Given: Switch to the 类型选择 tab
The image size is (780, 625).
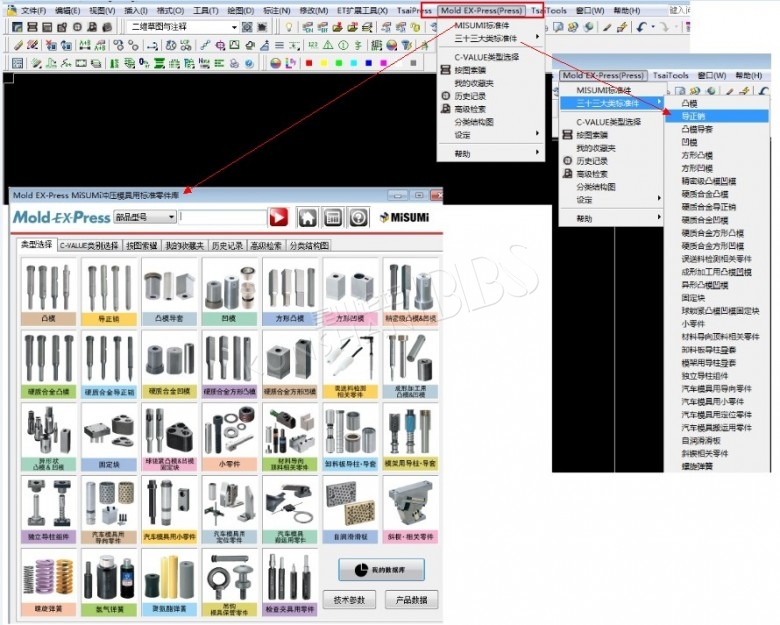Looking at the screenshot, I should (36, 245).
